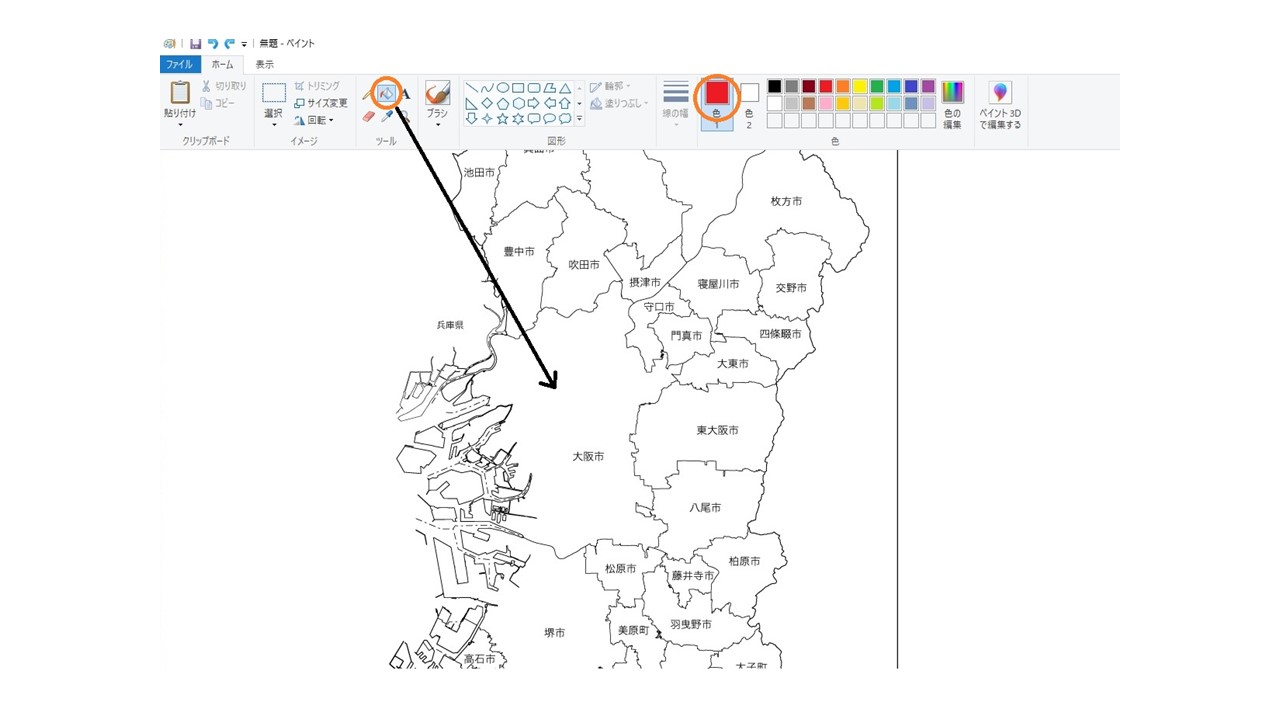Click 吹田市 label on the map
This screenshot has height=720, width=1280.
(x=584, y=265)
